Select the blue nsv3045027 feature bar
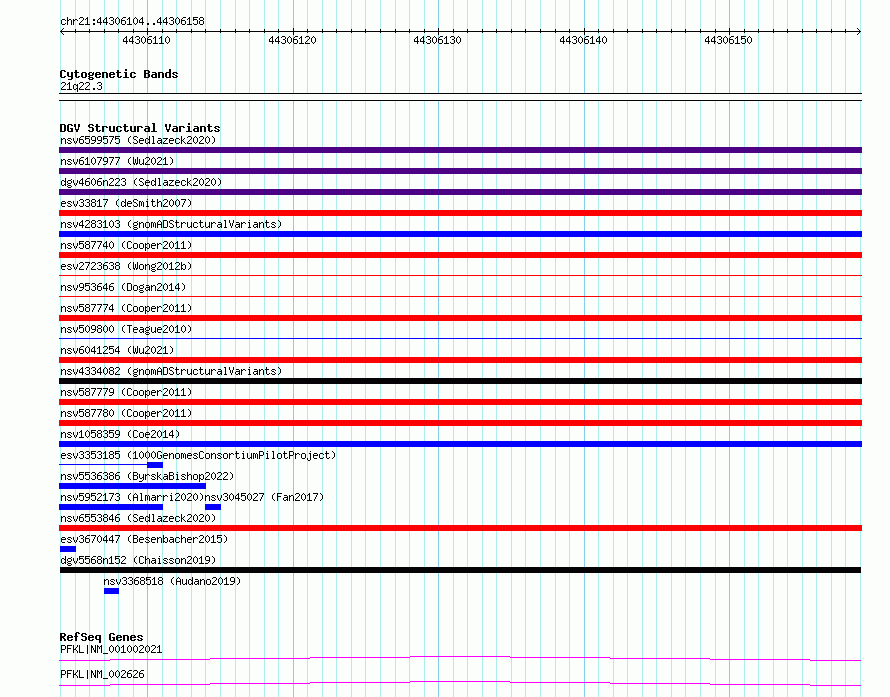890x697 pixels. 213,507
